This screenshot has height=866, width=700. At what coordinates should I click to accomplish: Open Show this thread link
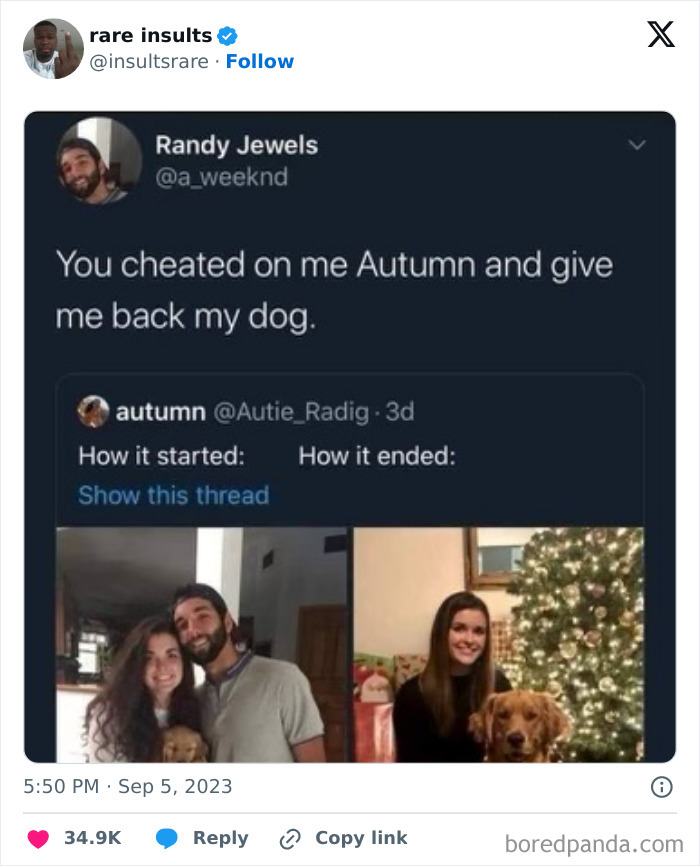tap(173, 495)
